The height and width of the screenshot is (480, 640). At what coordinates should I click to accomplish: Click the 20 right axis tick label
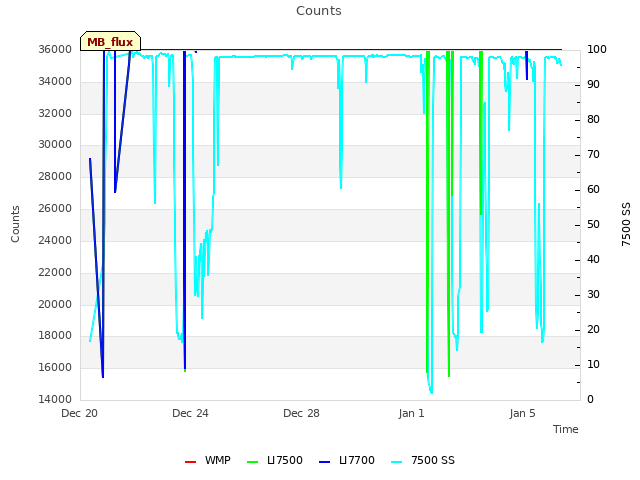click(x=593, y=329)
